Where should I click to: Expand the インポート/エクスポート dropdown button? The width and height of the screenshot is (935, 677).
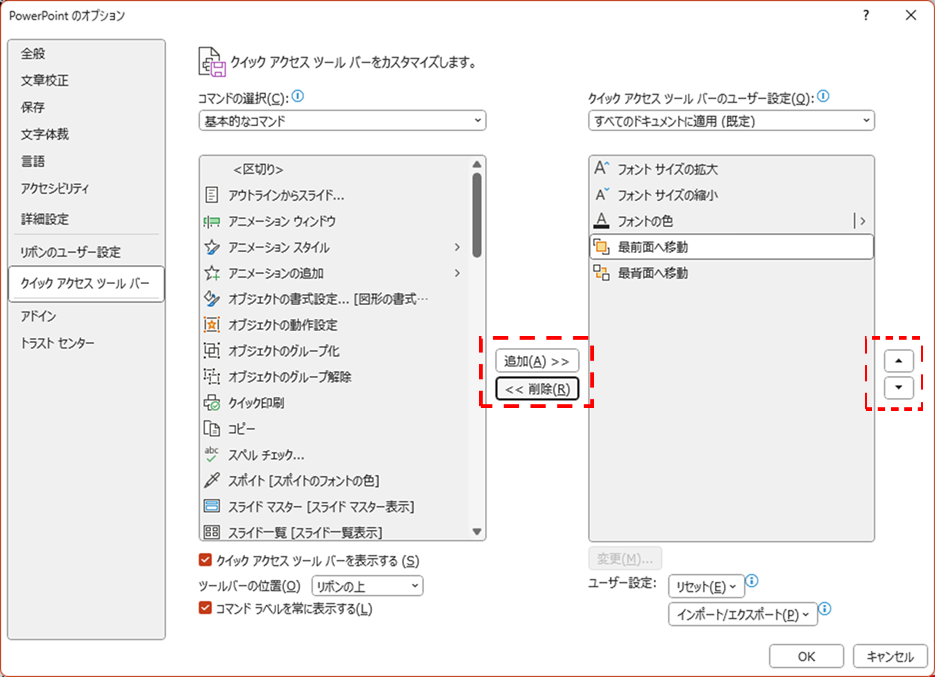tap(743, 614)
